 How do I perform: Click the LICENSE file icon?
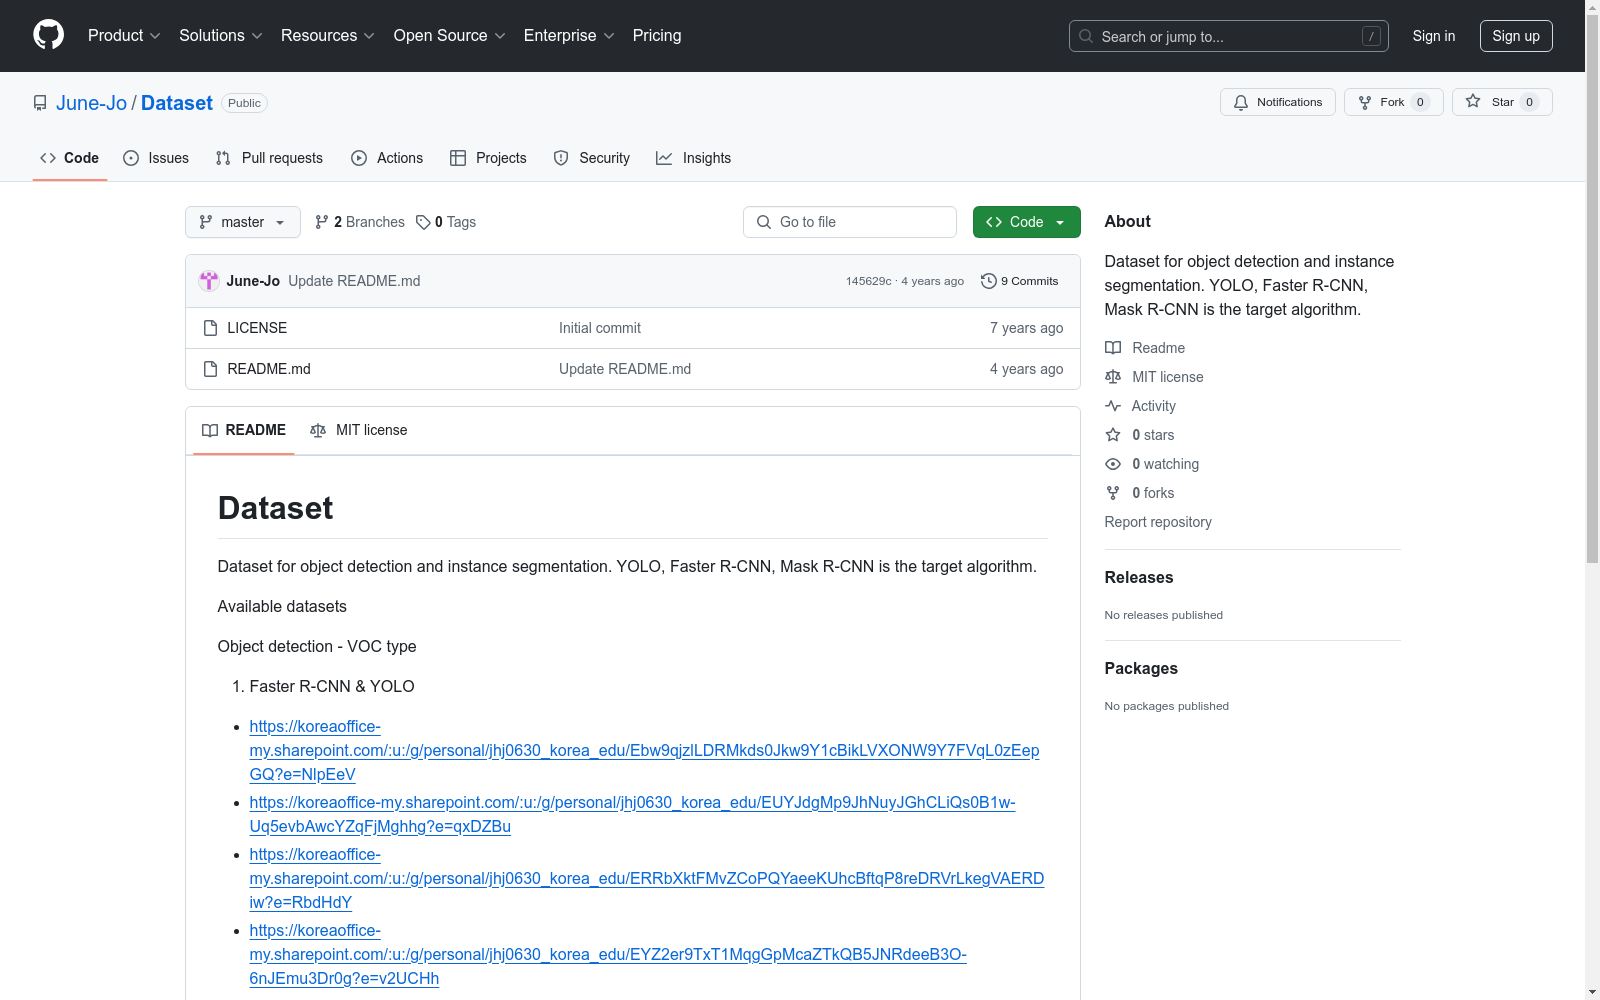coord(210,328)
